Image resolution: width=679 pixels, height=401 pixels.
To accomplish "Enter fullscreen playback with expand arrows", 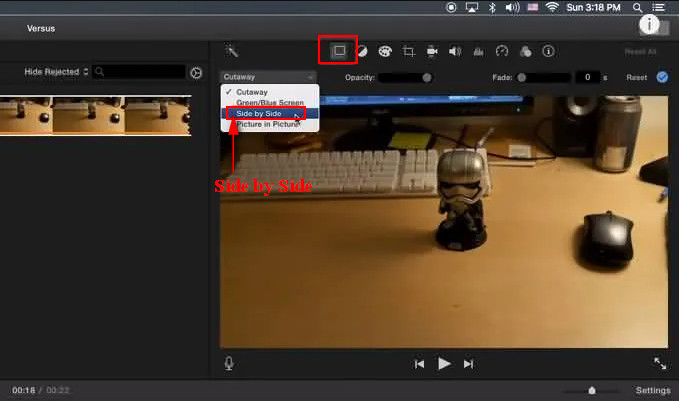I will [660, 363].
